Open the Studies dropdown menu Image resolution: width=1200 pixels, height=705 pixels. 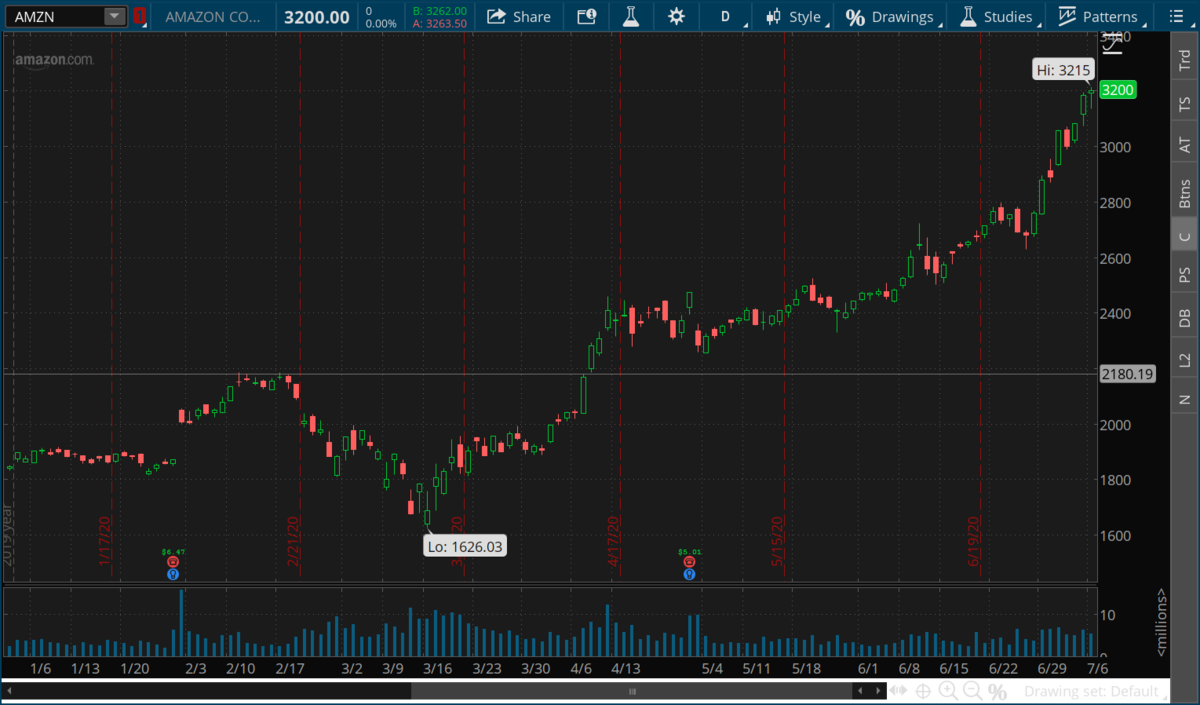pyautogui.click(x=1000, y=16)
